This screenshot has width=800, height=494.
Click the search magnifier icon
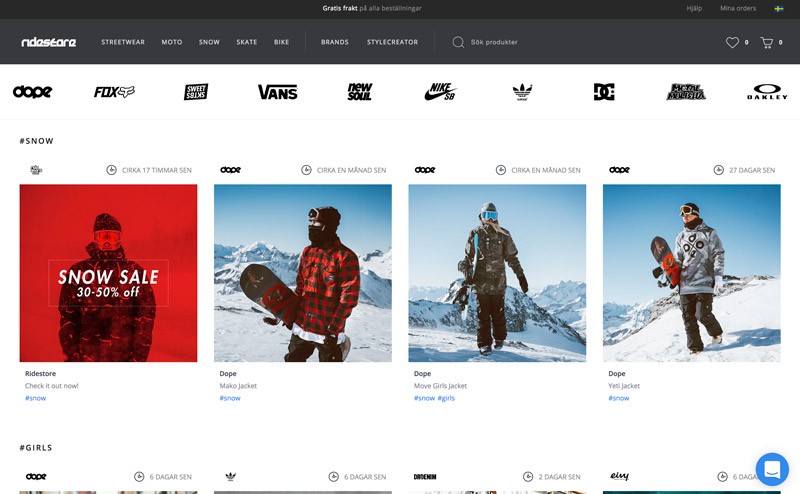point(458,42)
